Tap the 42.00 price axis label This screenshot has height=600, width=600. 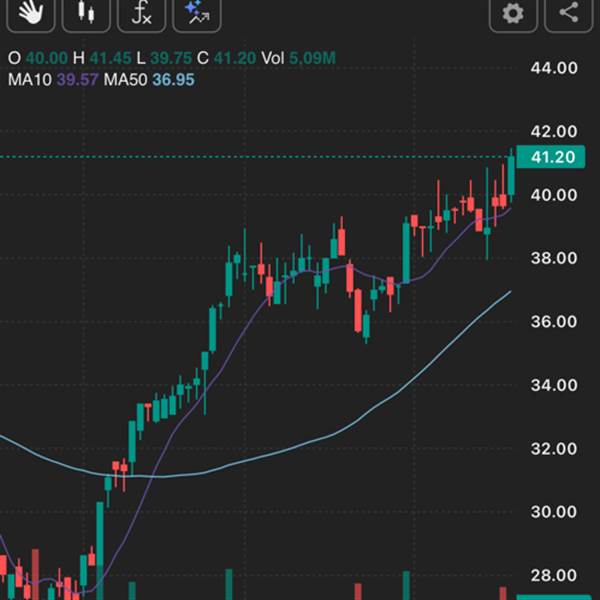click(x=554, y=132)
